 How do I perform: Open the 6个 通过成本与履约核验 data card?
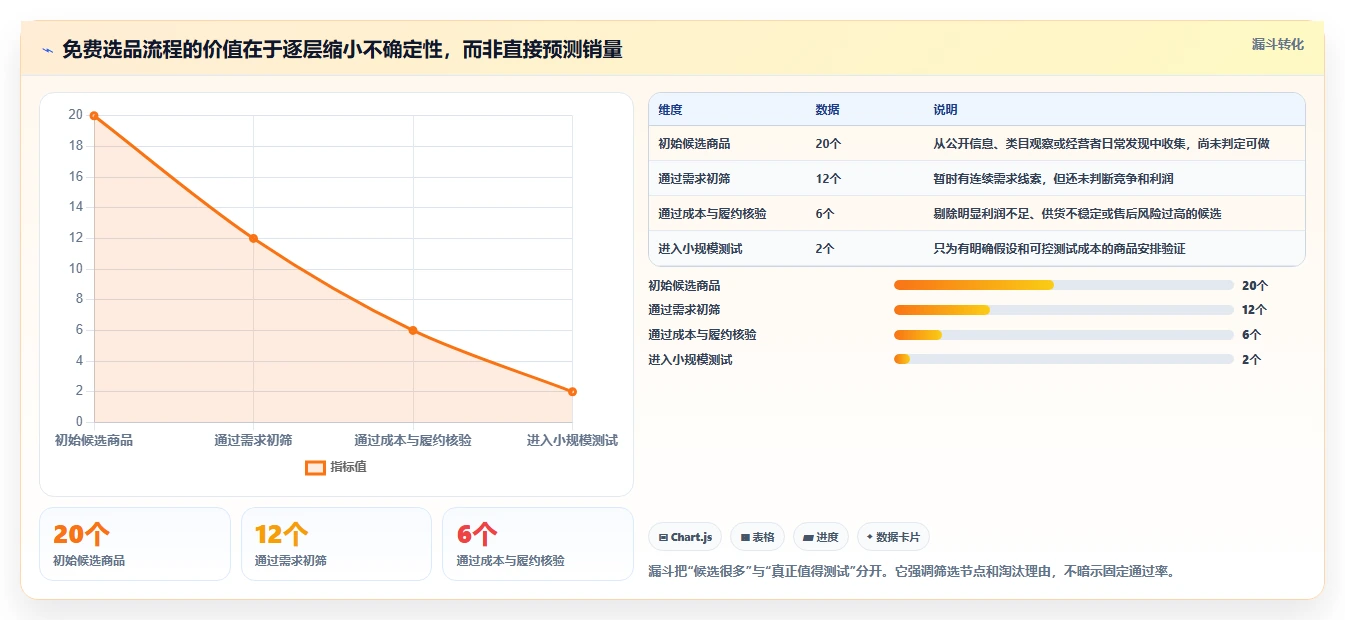pos(538,544)
